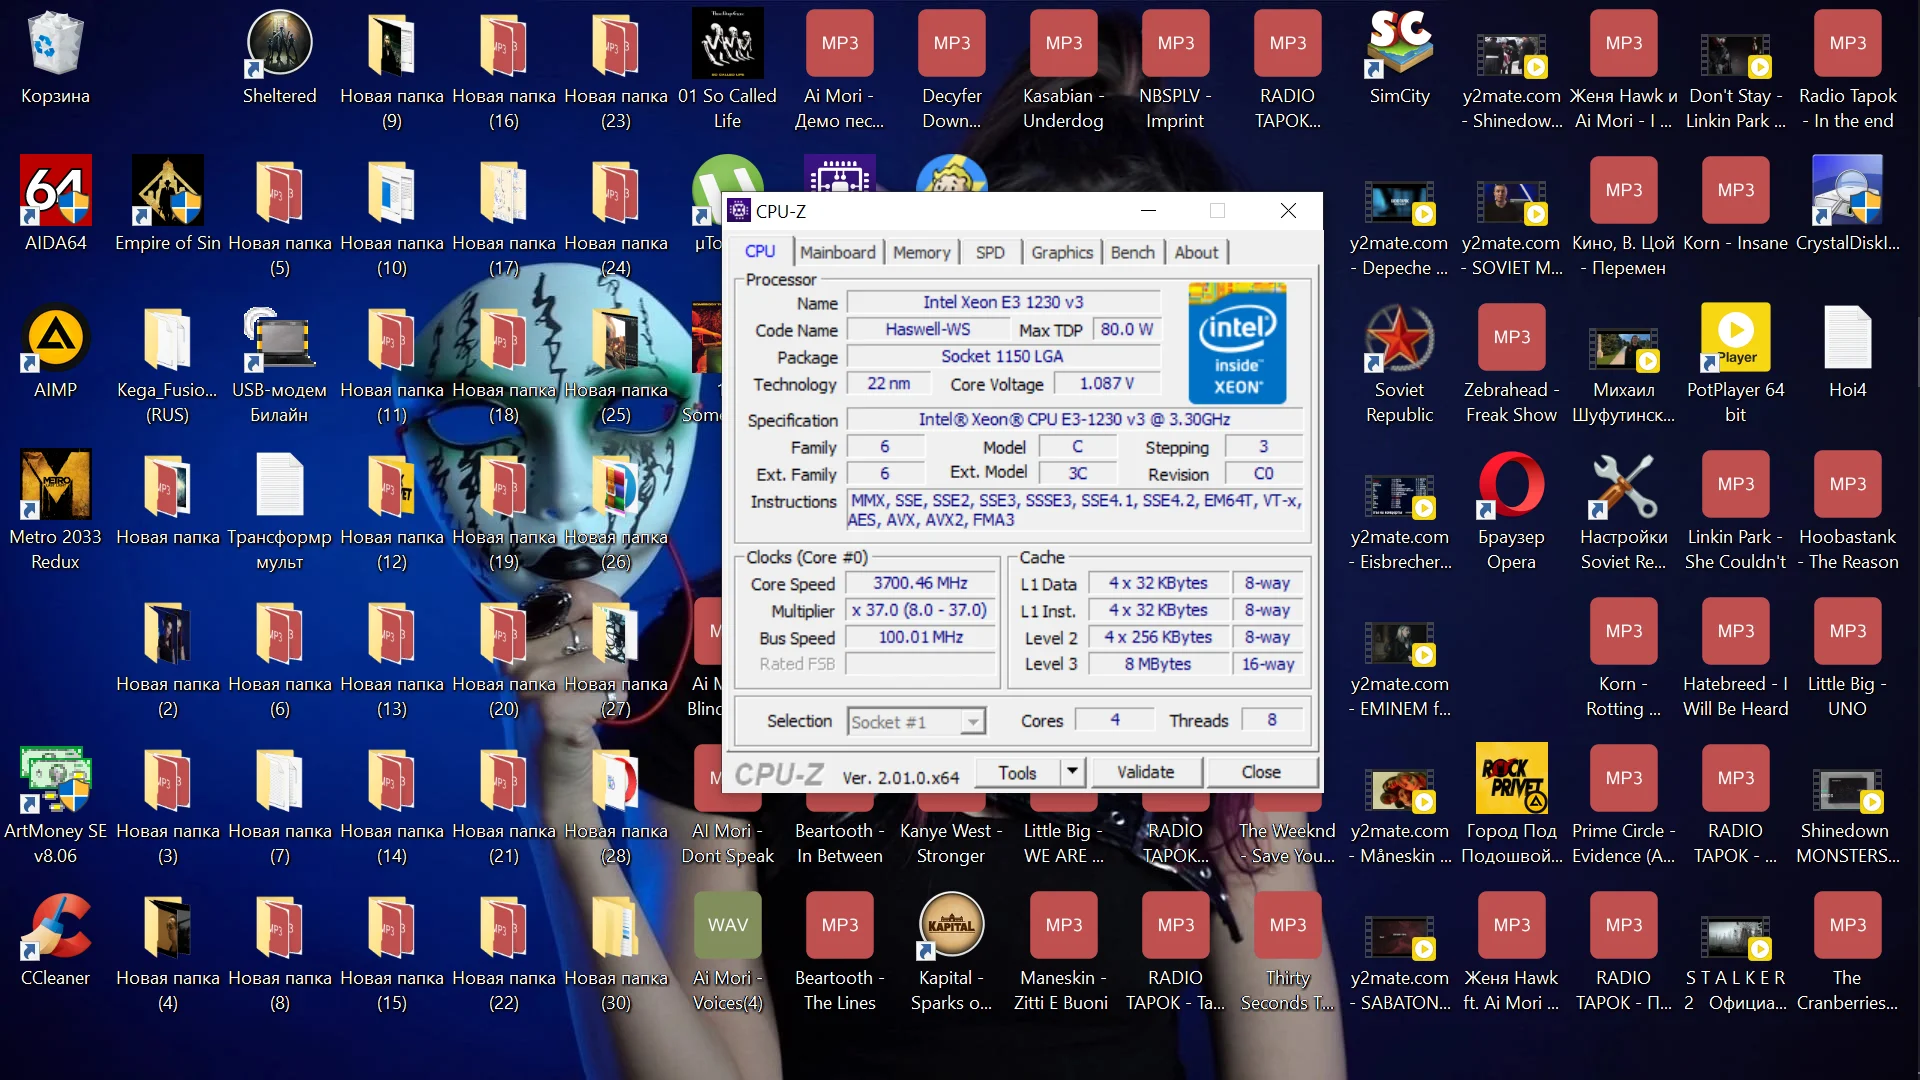Select the AIMP player icon
The height and width of the screenshot is (1080, 1920).
56,338
